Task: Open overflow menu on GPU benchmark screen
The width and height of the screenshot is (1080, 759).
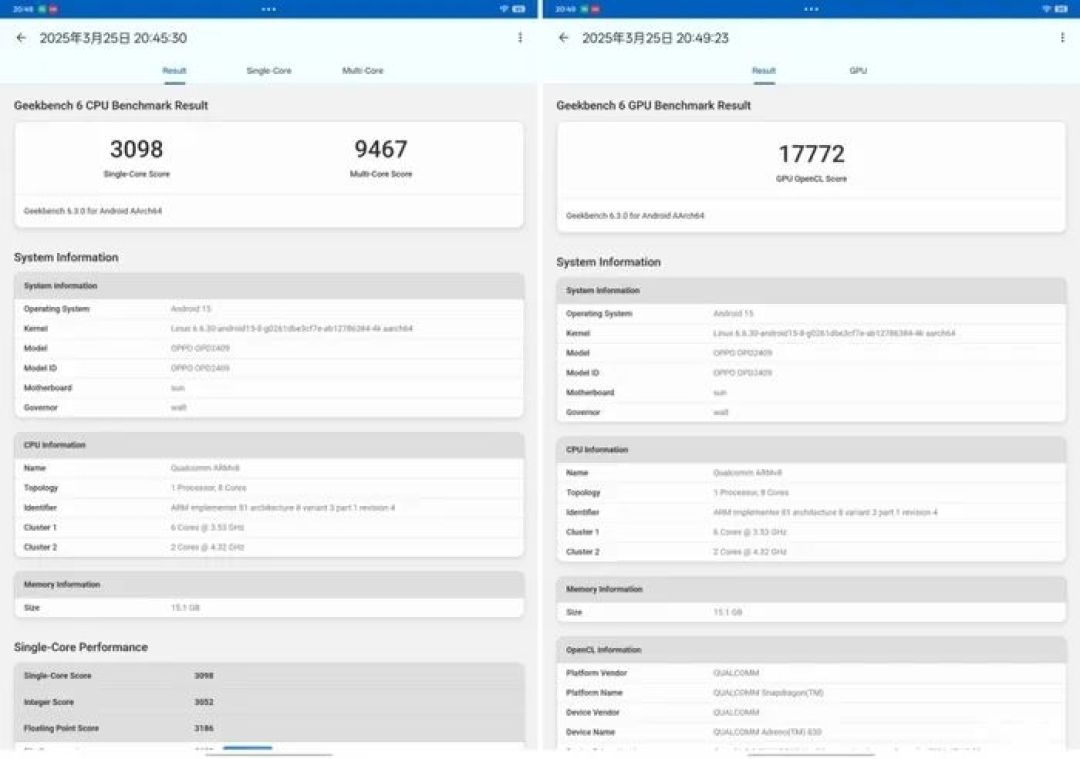Action: point(1062,38)
